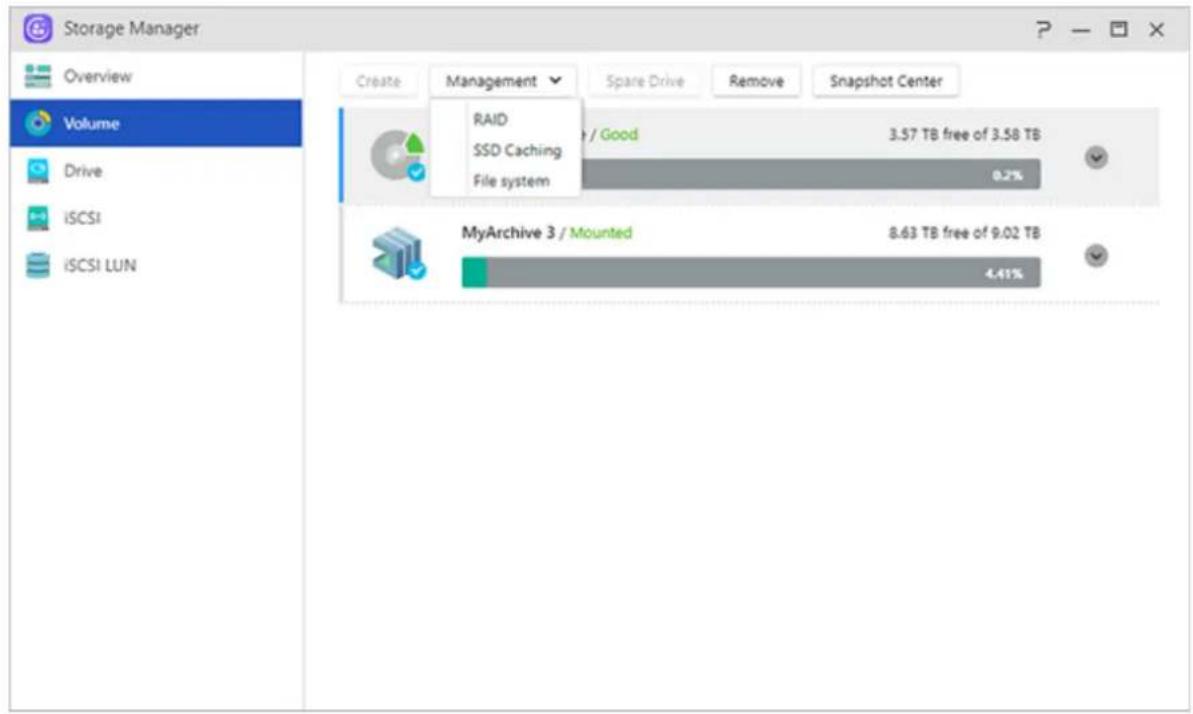Screen dimensions: 1193x714
Task: Select the MyArchive 3 volume name
Action: (x=507, y=233)
